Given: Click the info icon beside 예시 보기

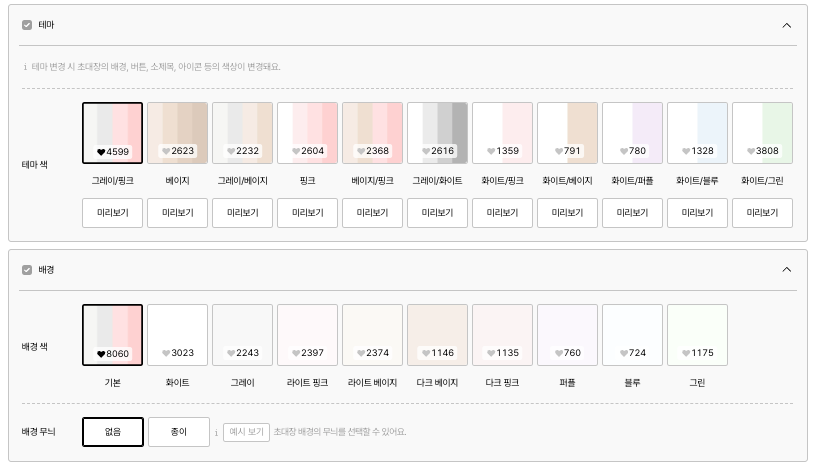Looking at the screenshot, I should (x=216, y=433).
